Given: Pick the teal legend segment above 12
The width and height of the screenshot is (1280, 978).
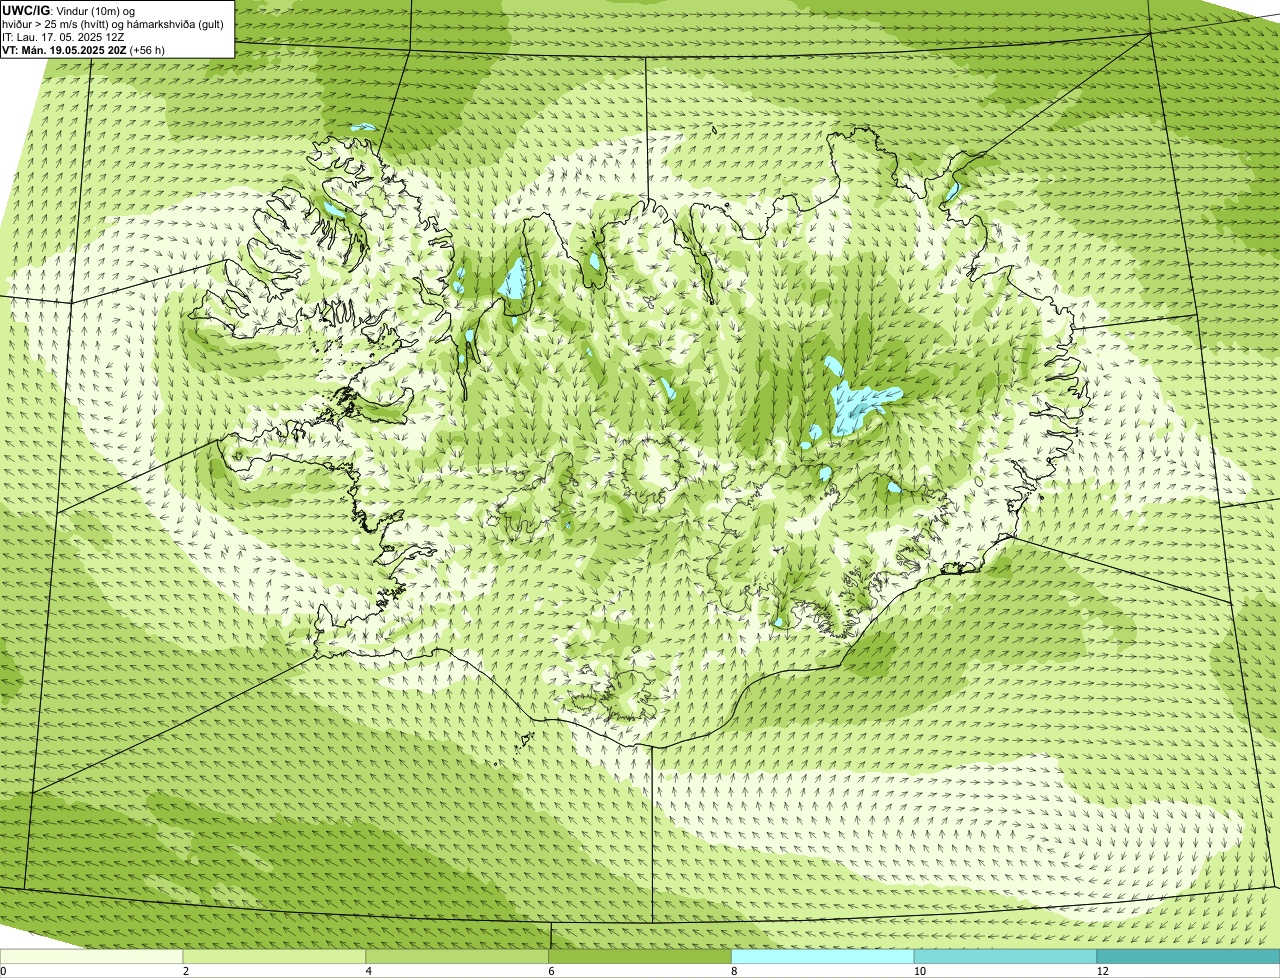Looking at the screenshot, I should click(x=1189, y=957).
